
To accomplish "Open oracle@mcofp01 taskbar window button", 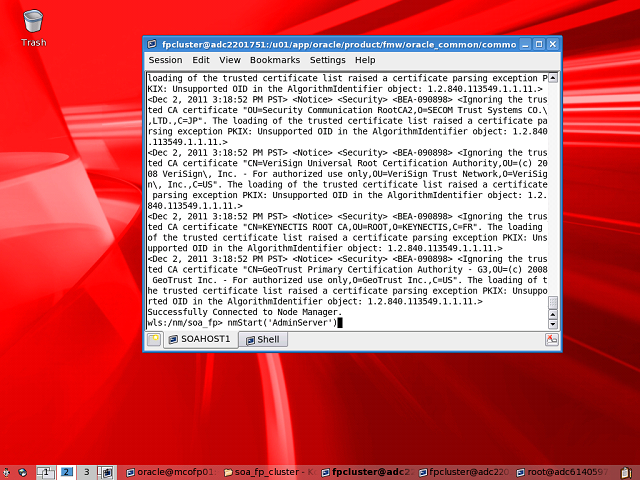I will pos(168,471).
